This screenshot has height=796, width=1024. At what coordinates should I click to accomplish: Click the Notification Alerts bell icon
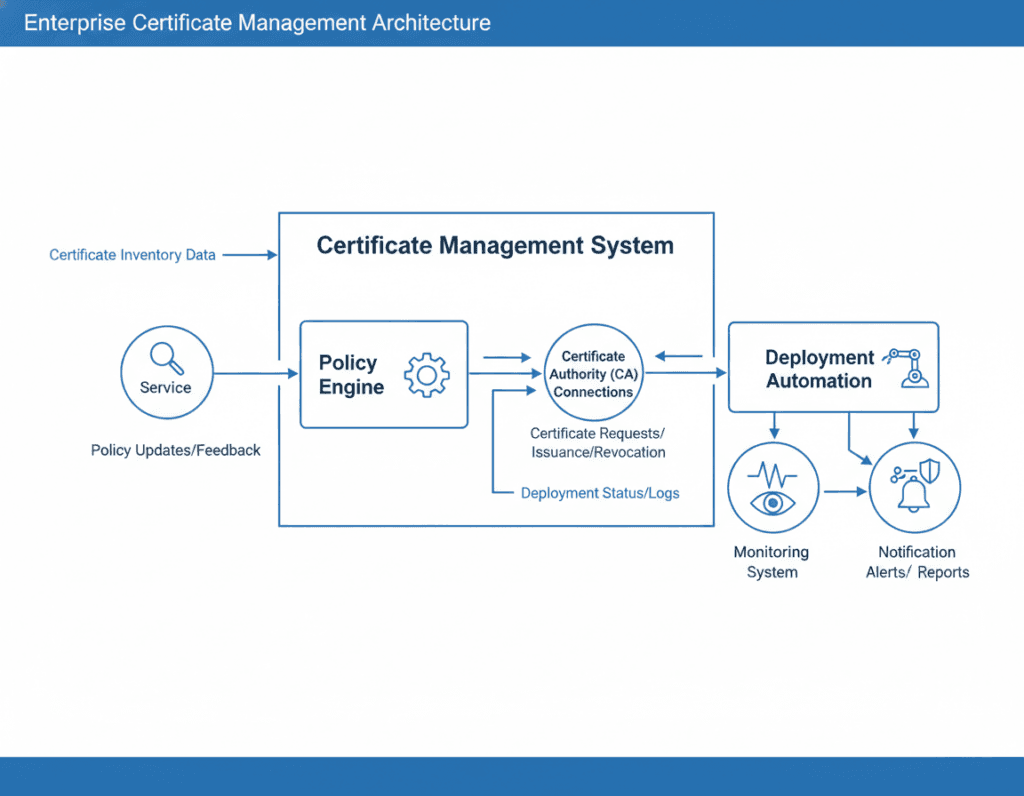(x=915, y=492)
